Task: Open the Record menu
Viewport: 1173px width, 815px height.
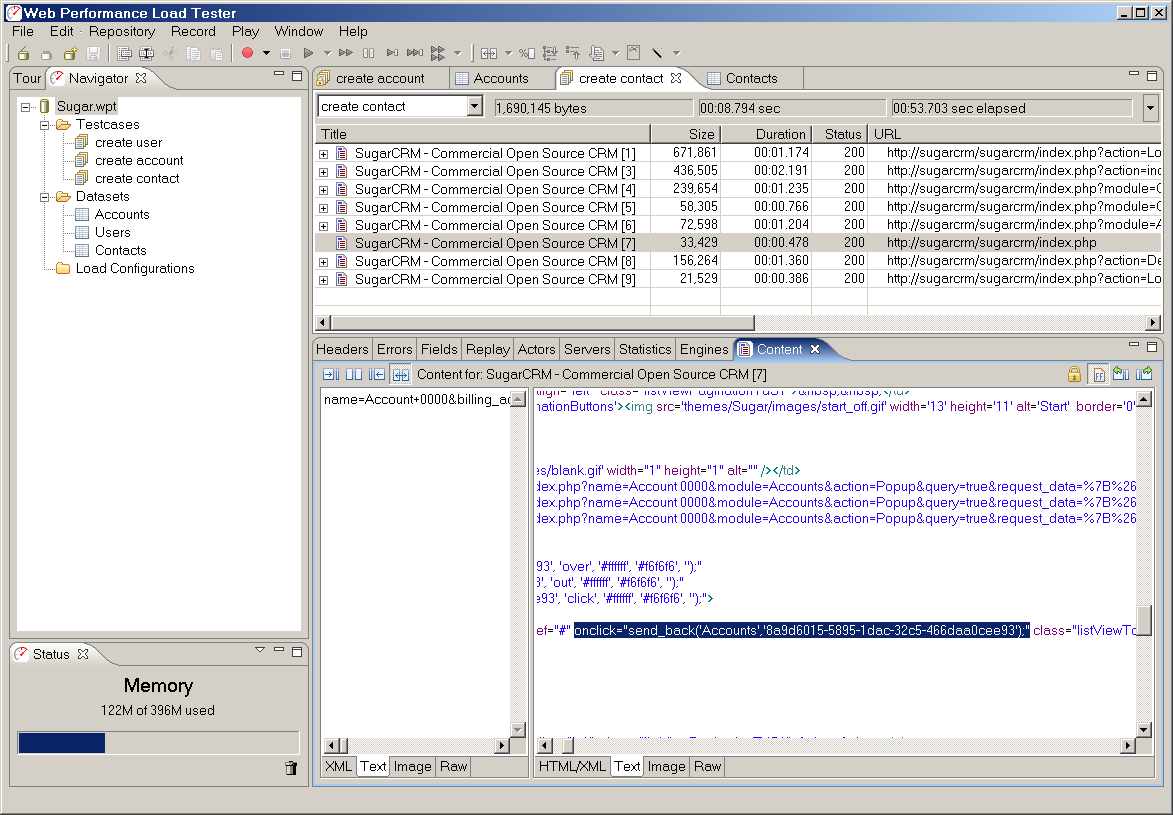Action: click(193, 31)
